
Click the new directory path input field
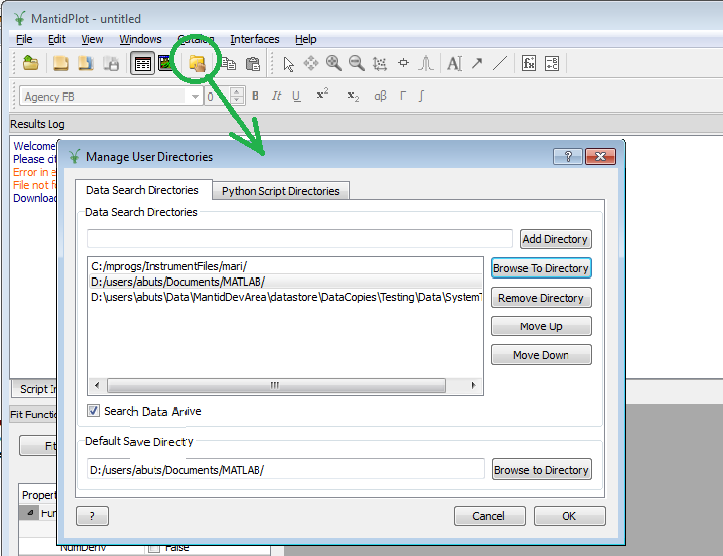pyautogui.click(x=300, y=239)
